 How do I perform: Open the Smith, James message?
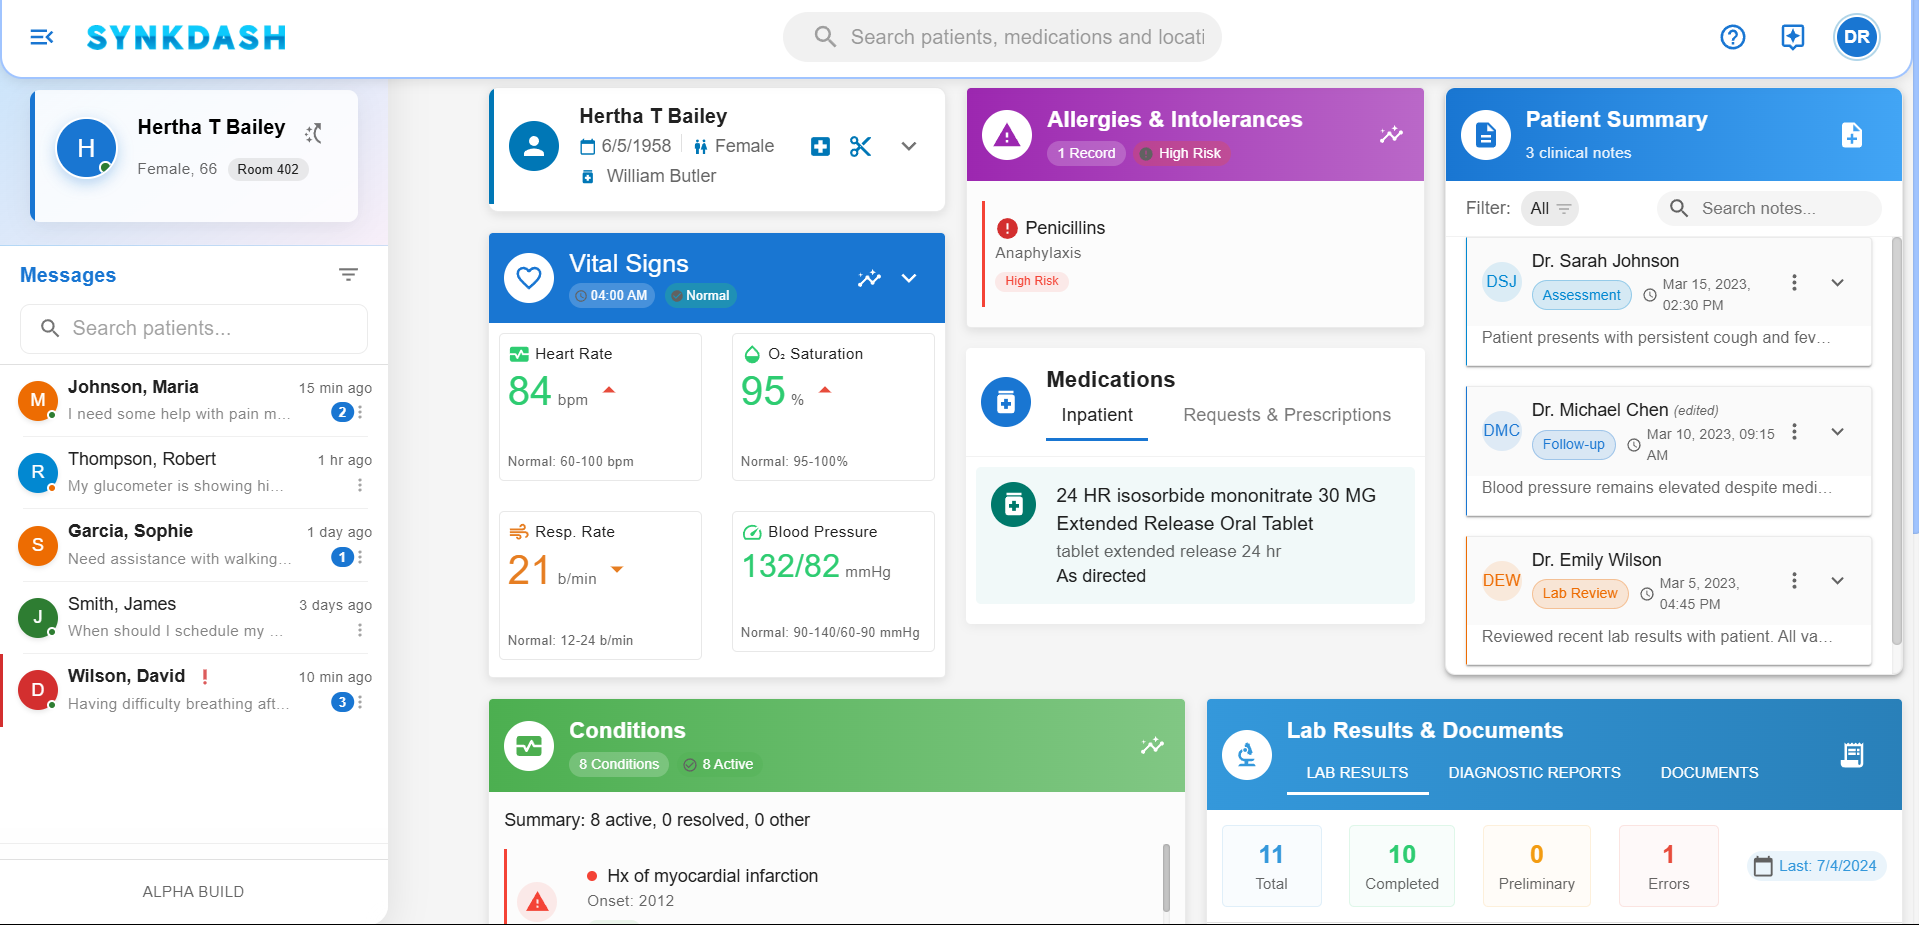pos(194,617)
